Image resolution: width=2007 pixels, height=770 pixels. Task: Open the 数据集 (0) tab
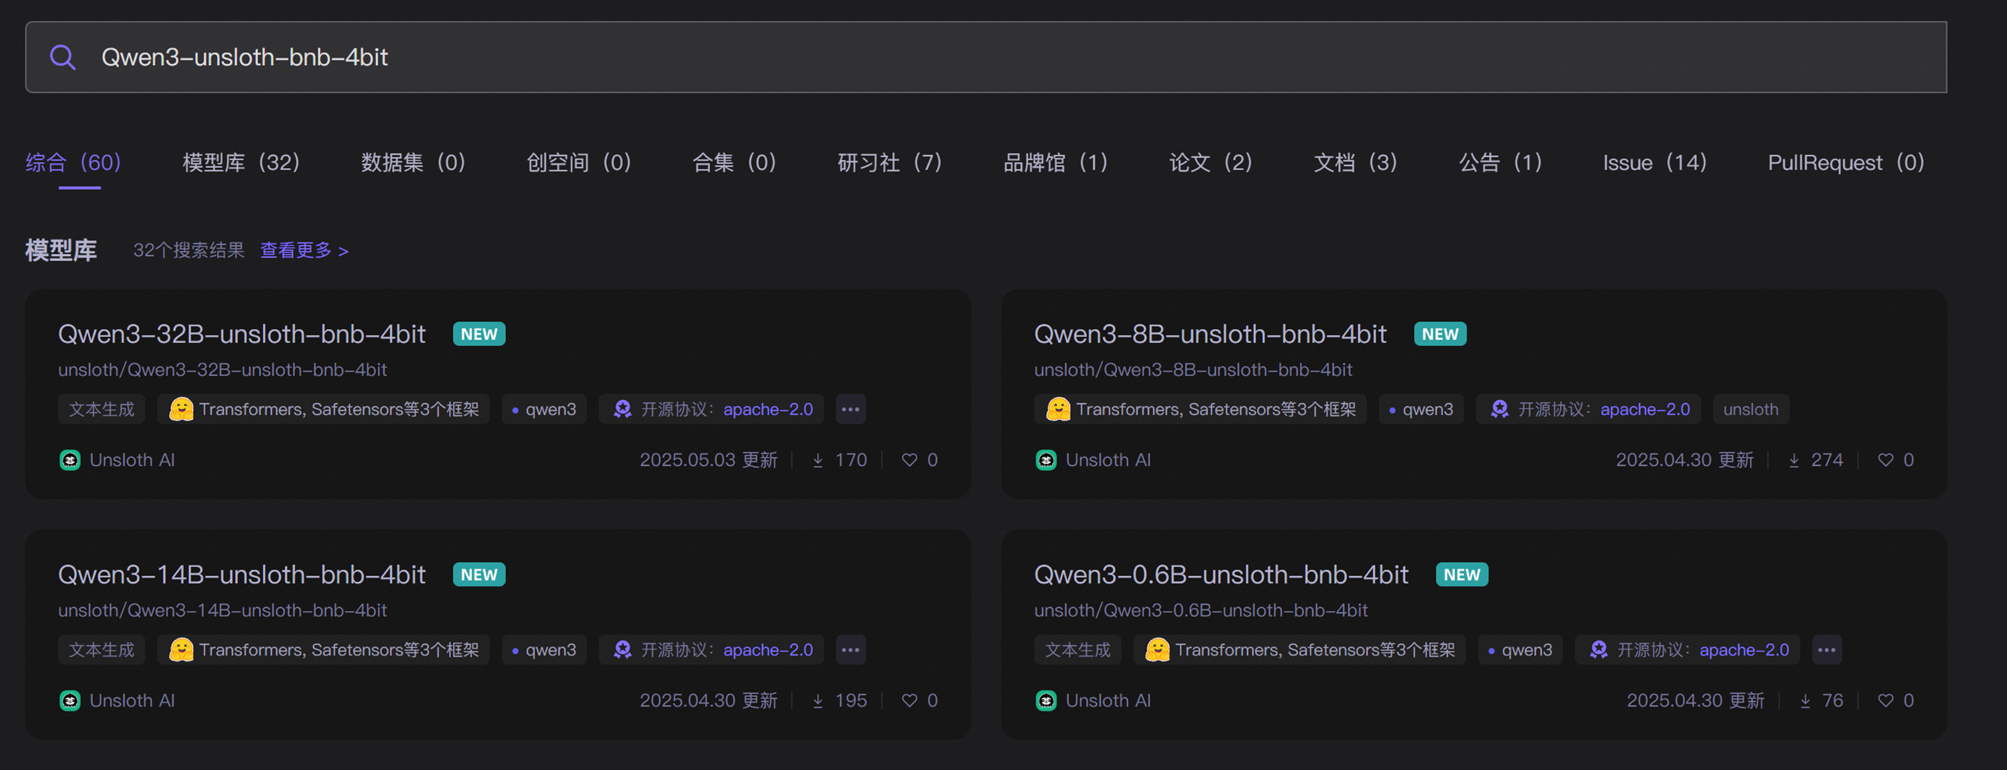413,162
